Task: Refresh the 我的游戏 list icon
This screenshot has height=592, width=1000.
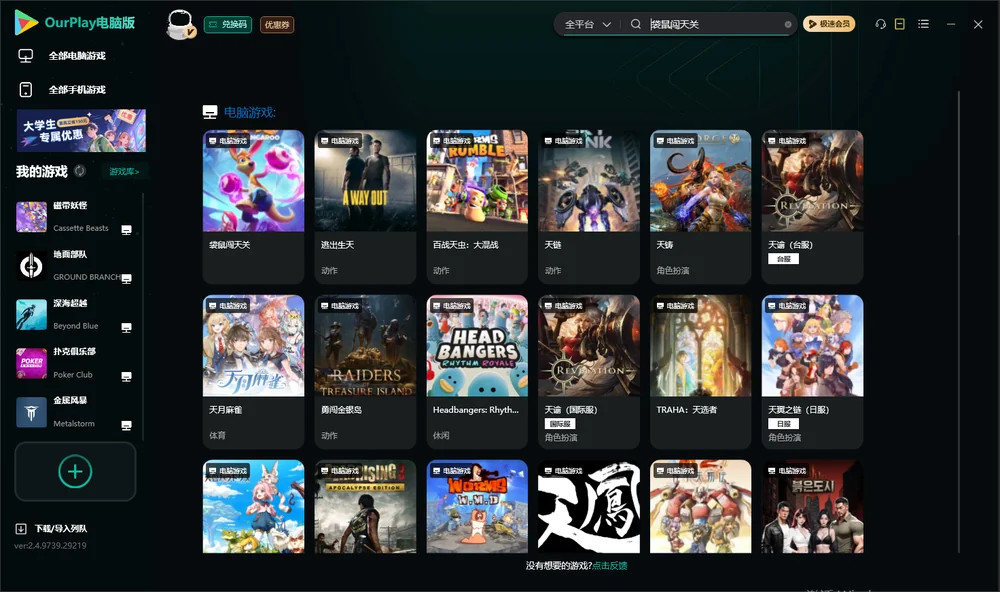Action: (80, 171)
